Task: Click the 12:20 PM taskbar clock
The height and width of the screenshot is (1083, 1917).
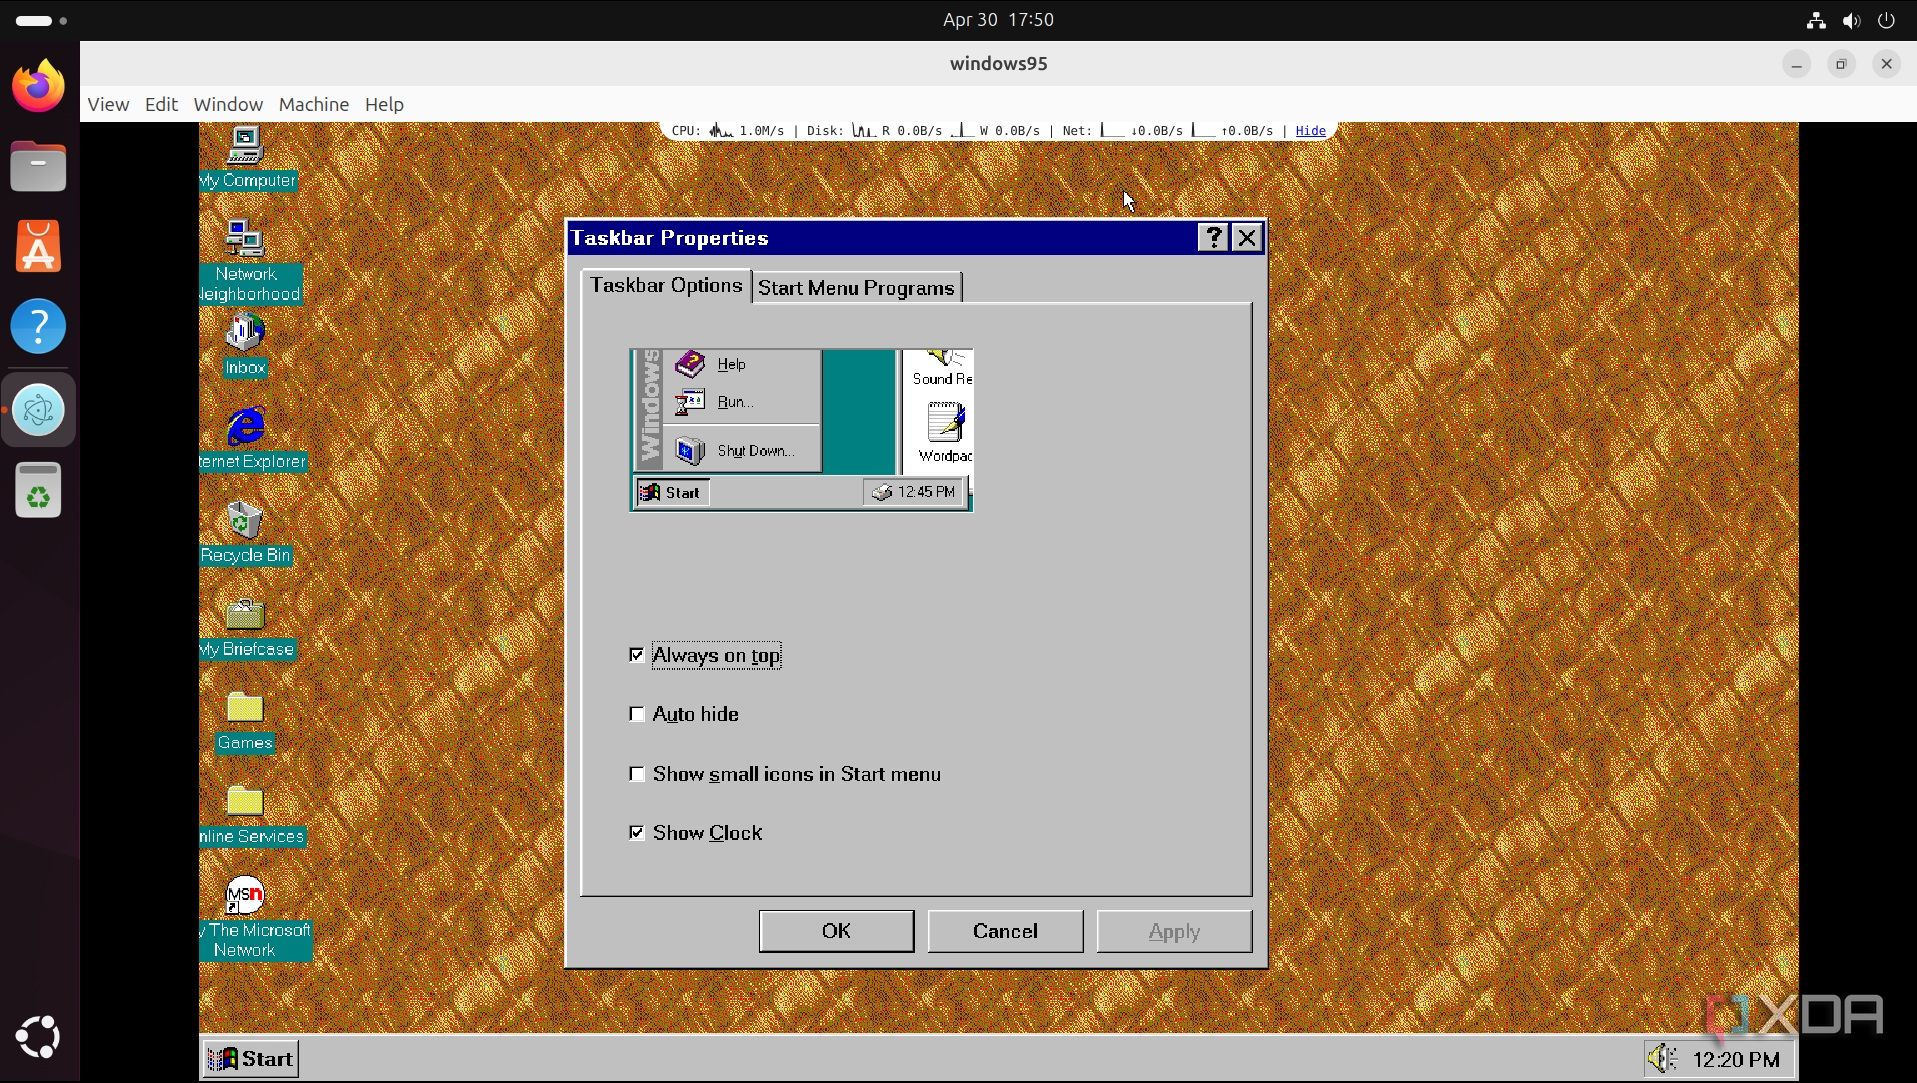Action: 1736,1059
